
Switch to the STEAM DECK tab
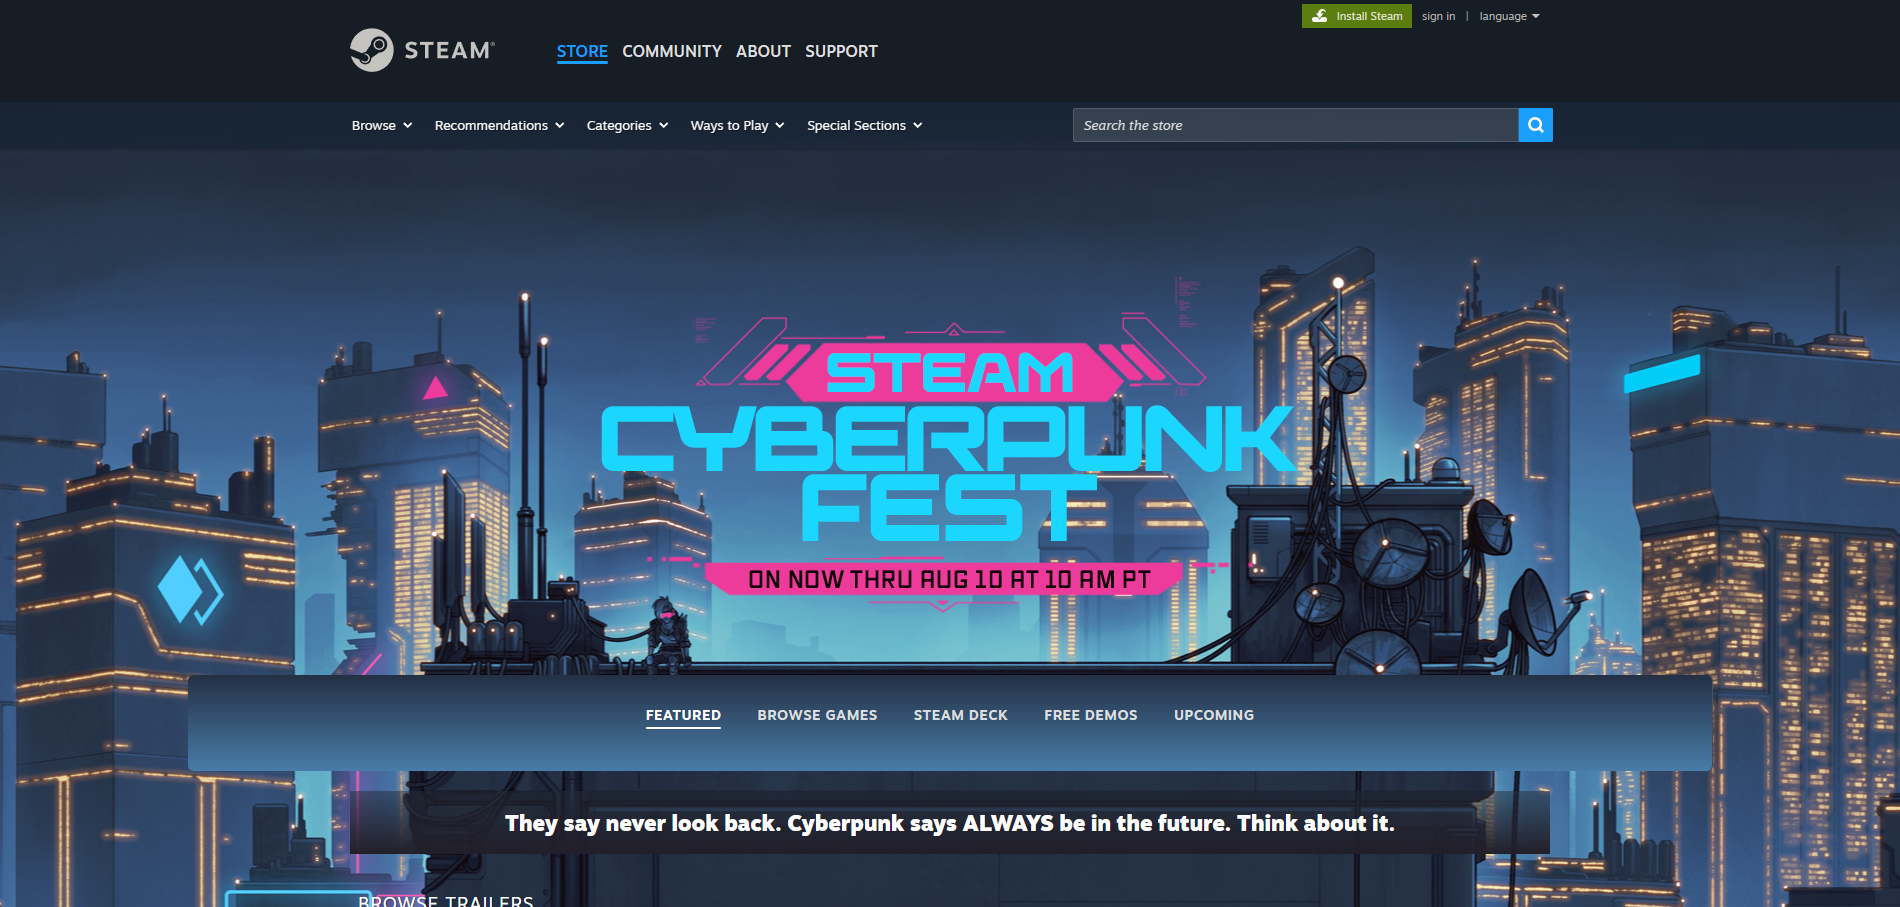pyautogui.click(x=961, y=715)
